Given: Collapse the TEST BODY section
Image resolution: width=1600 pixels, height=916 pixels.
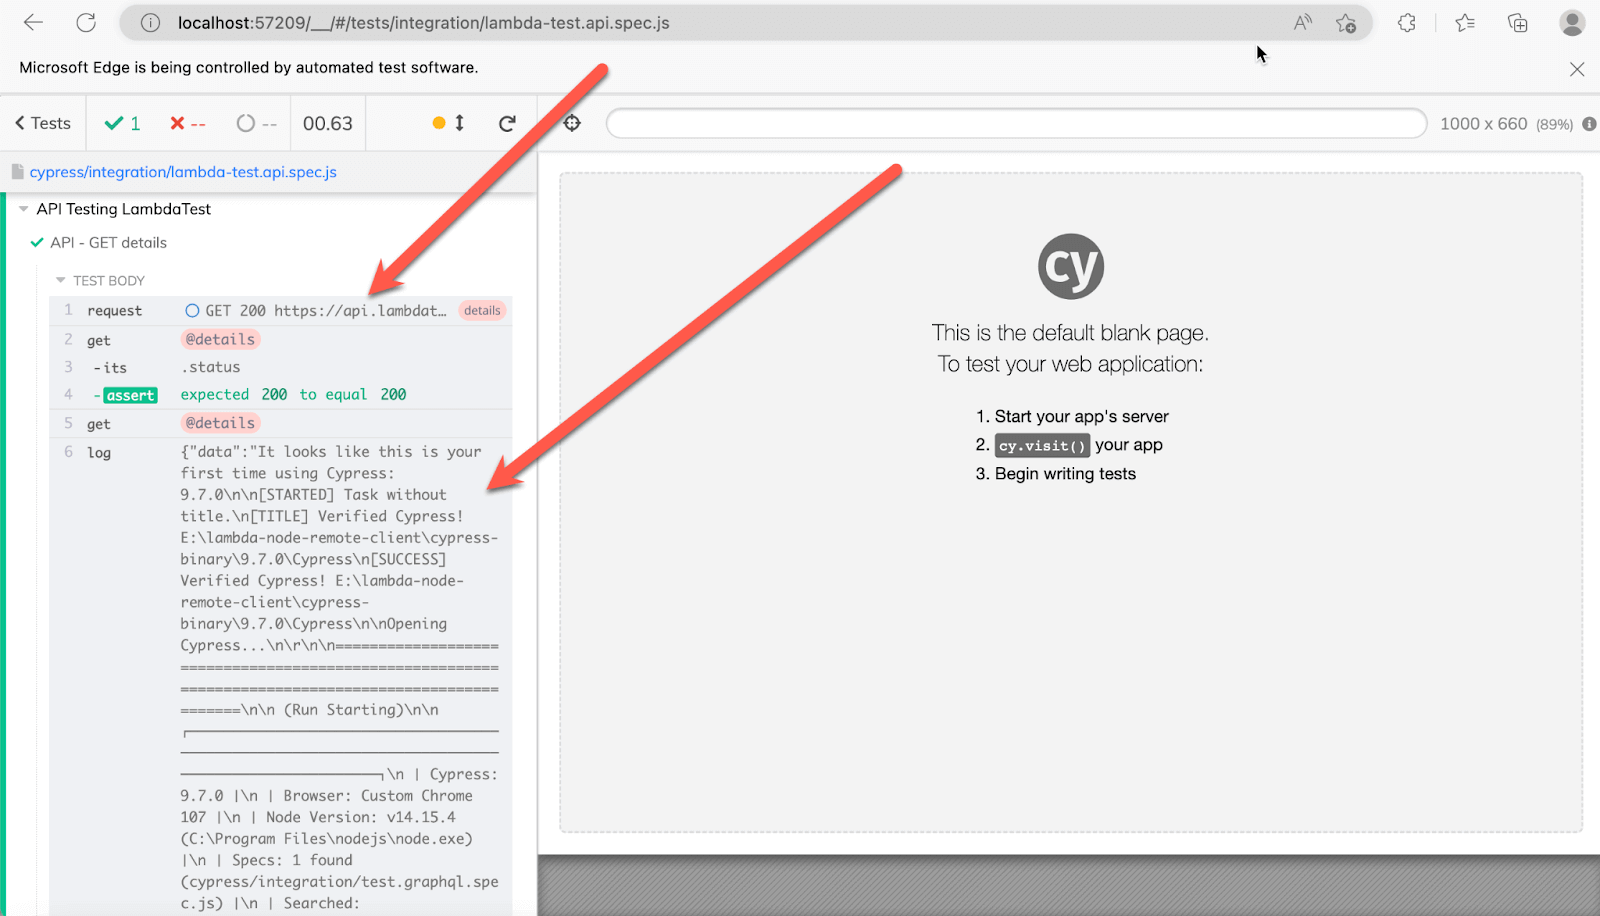Looking at the screenshot, I should (60, 280).
